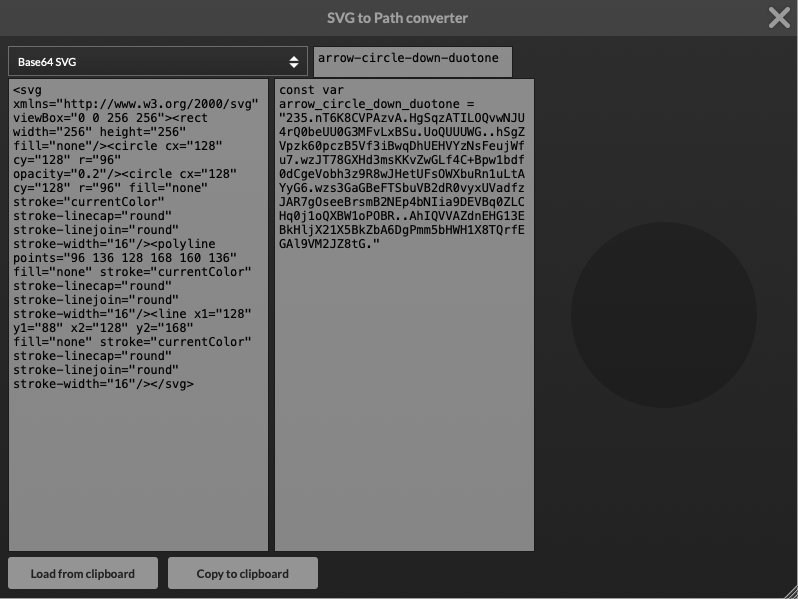The image size is (798, 599).
Task: Click the circular icon preview
Action: click(x=664, y=315)
